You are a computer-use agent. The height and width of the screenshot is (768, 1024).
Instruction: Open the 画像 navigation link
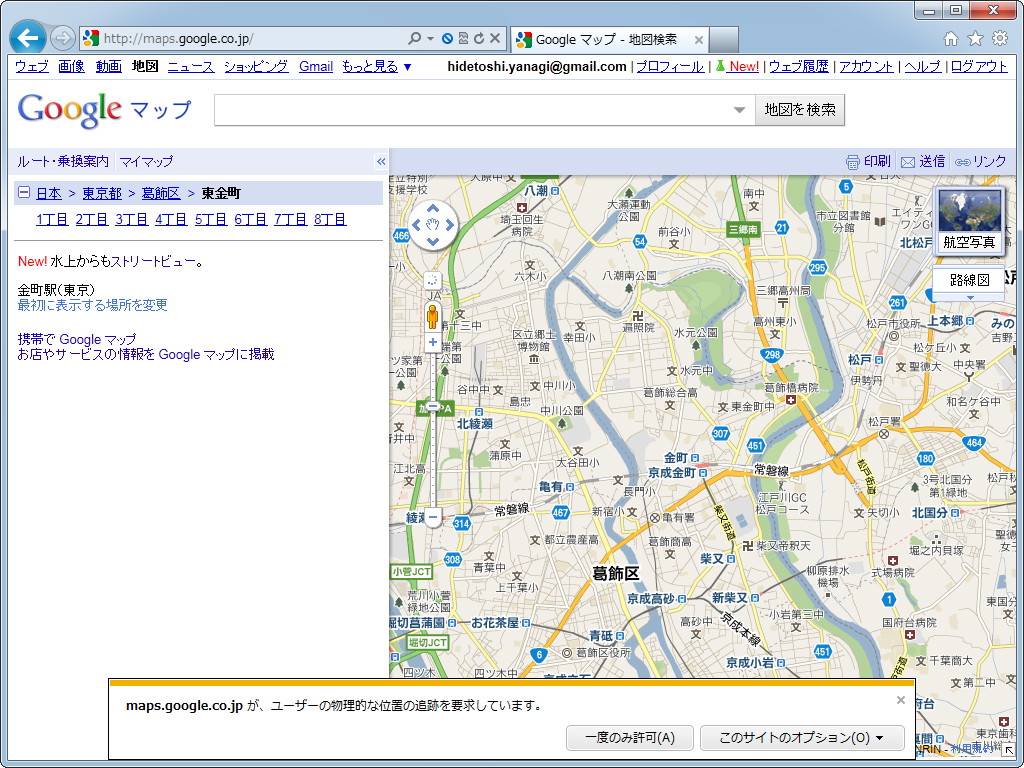(x=71, y=66)
